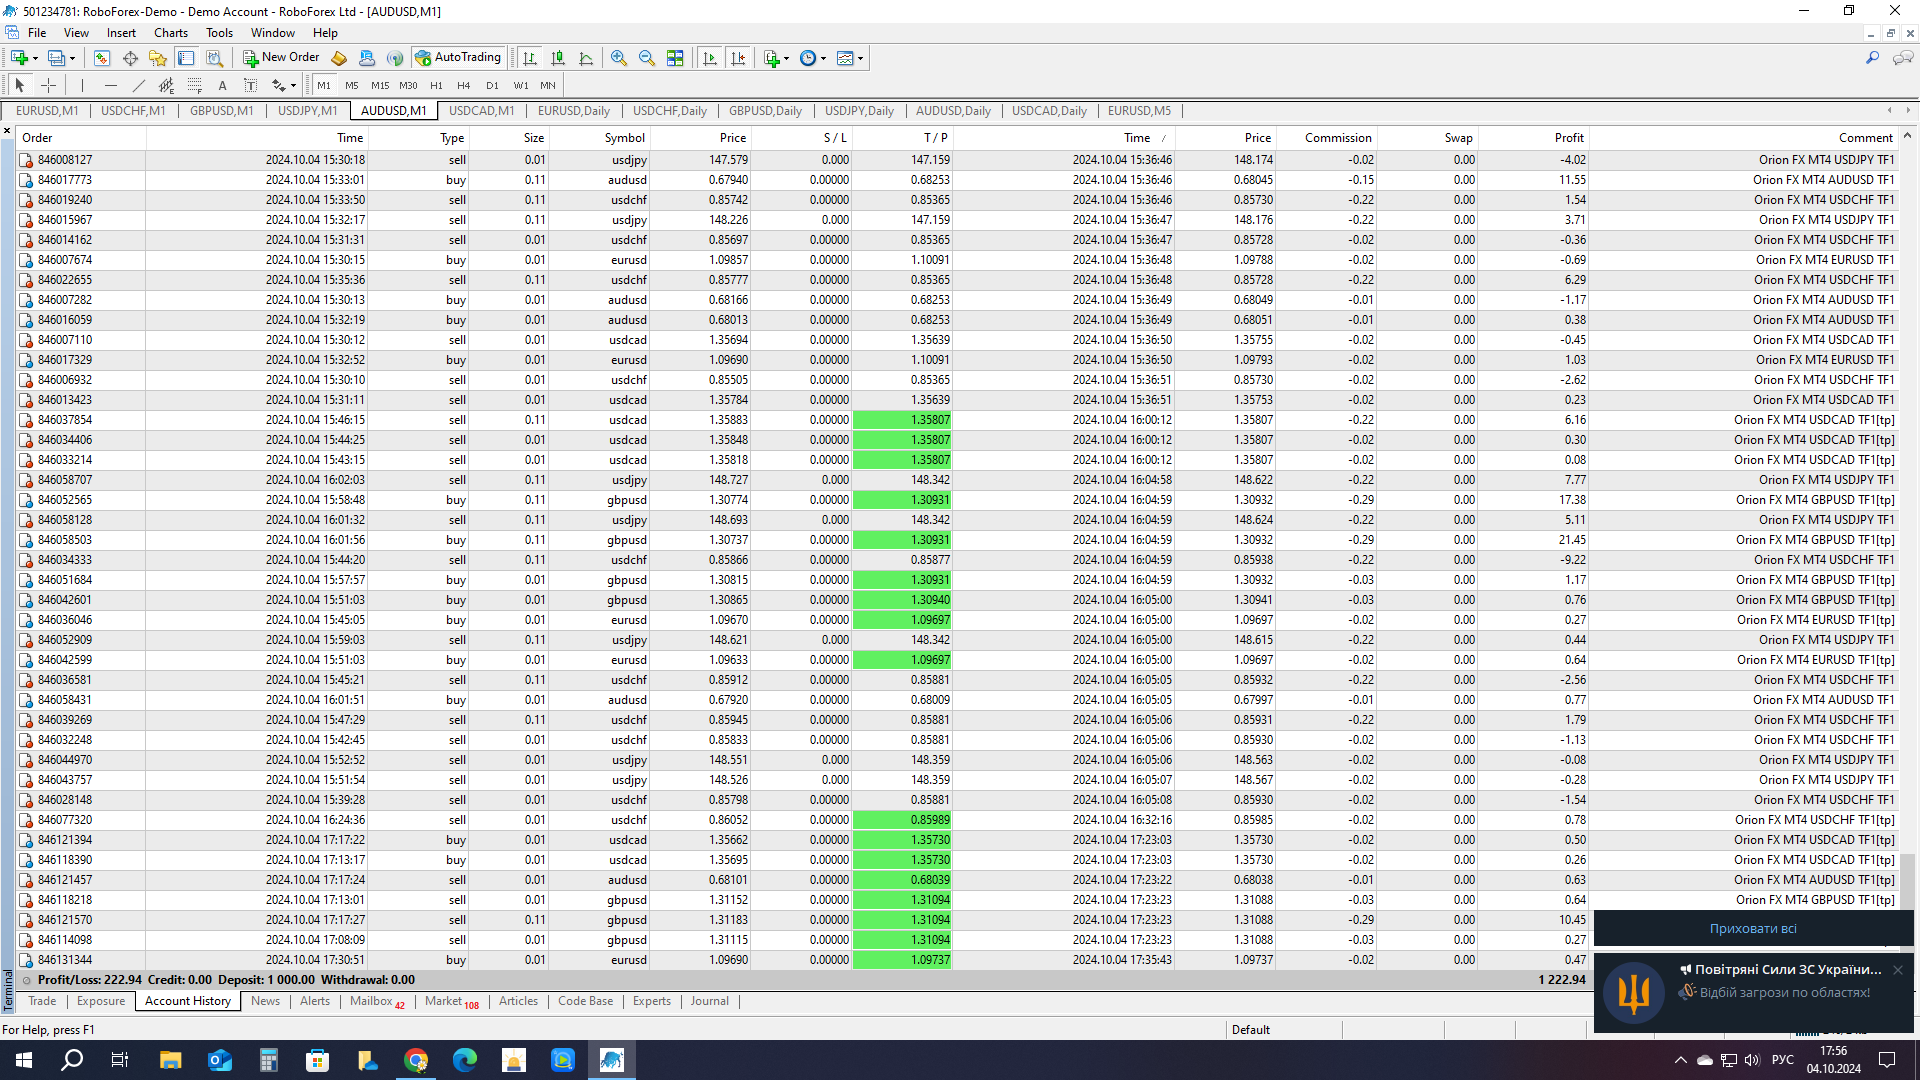The height and width of the screenshot is (1080, 1920).
Task: Click the Zoom In chart icon
Action: (x=619, y=58)
